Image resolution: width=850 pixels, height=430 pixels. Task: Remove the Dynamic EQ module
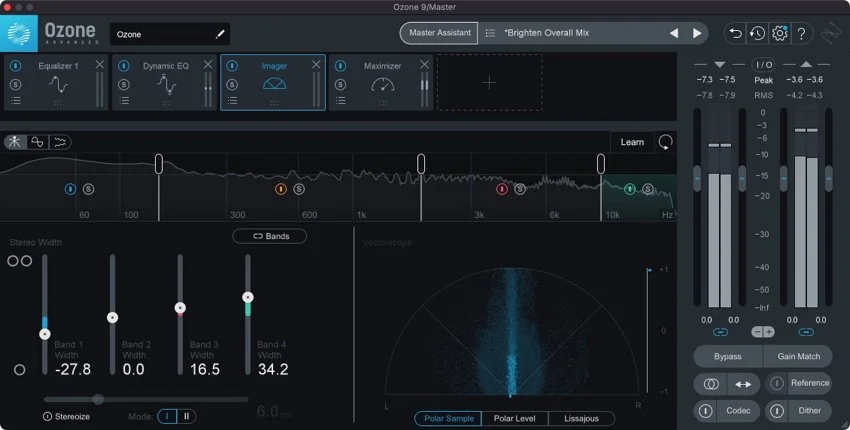(208, 65)
